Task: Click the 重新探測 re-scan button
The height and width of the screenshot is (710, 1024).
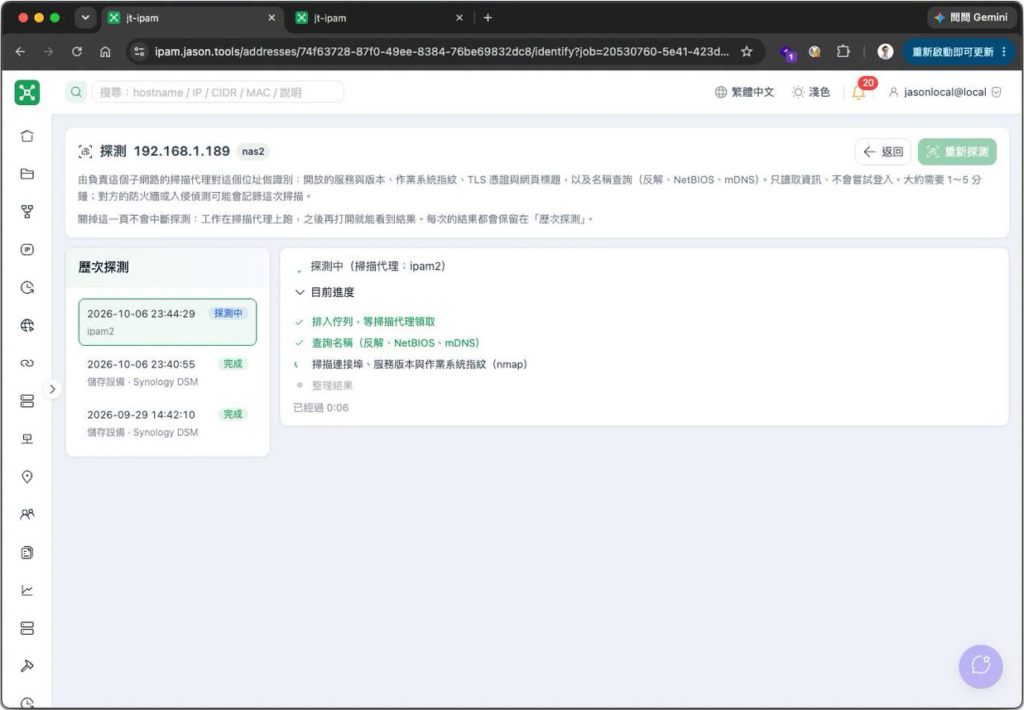Action: 957,152
